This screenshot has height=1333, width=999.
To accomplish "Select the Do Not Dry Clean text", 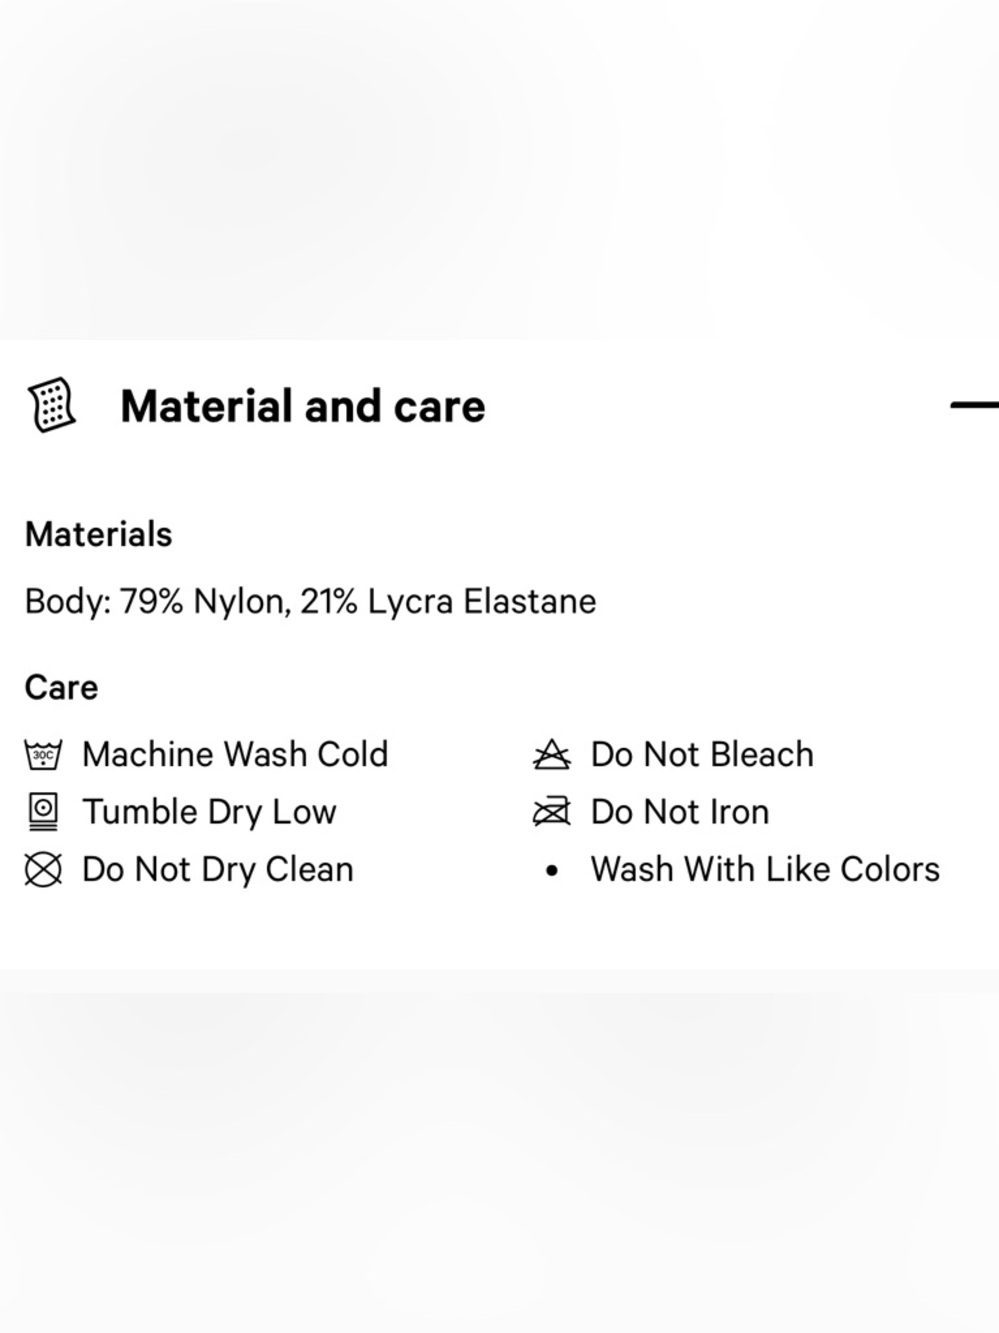I will 218,870.
